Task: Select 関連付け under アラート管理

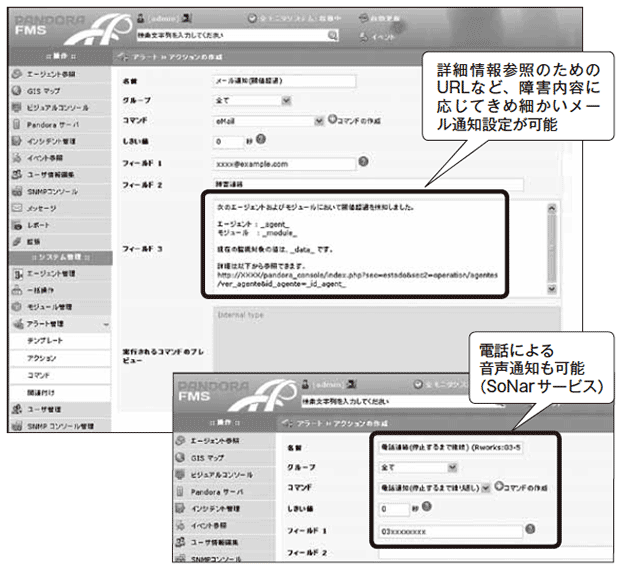Action: tap(59, 393)
